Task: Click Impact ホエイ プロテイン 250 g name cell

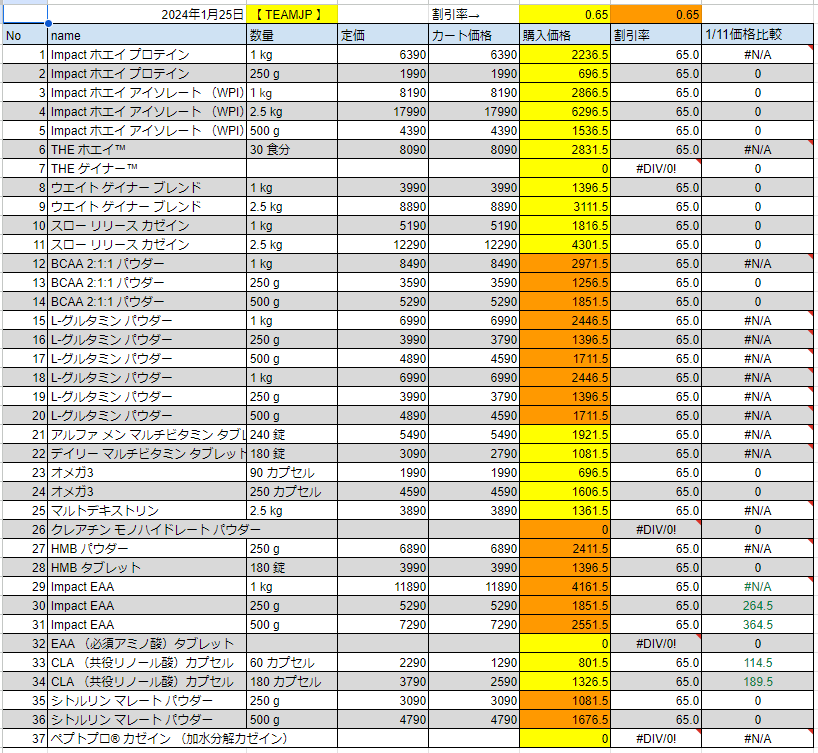Action: pos(147,74)
